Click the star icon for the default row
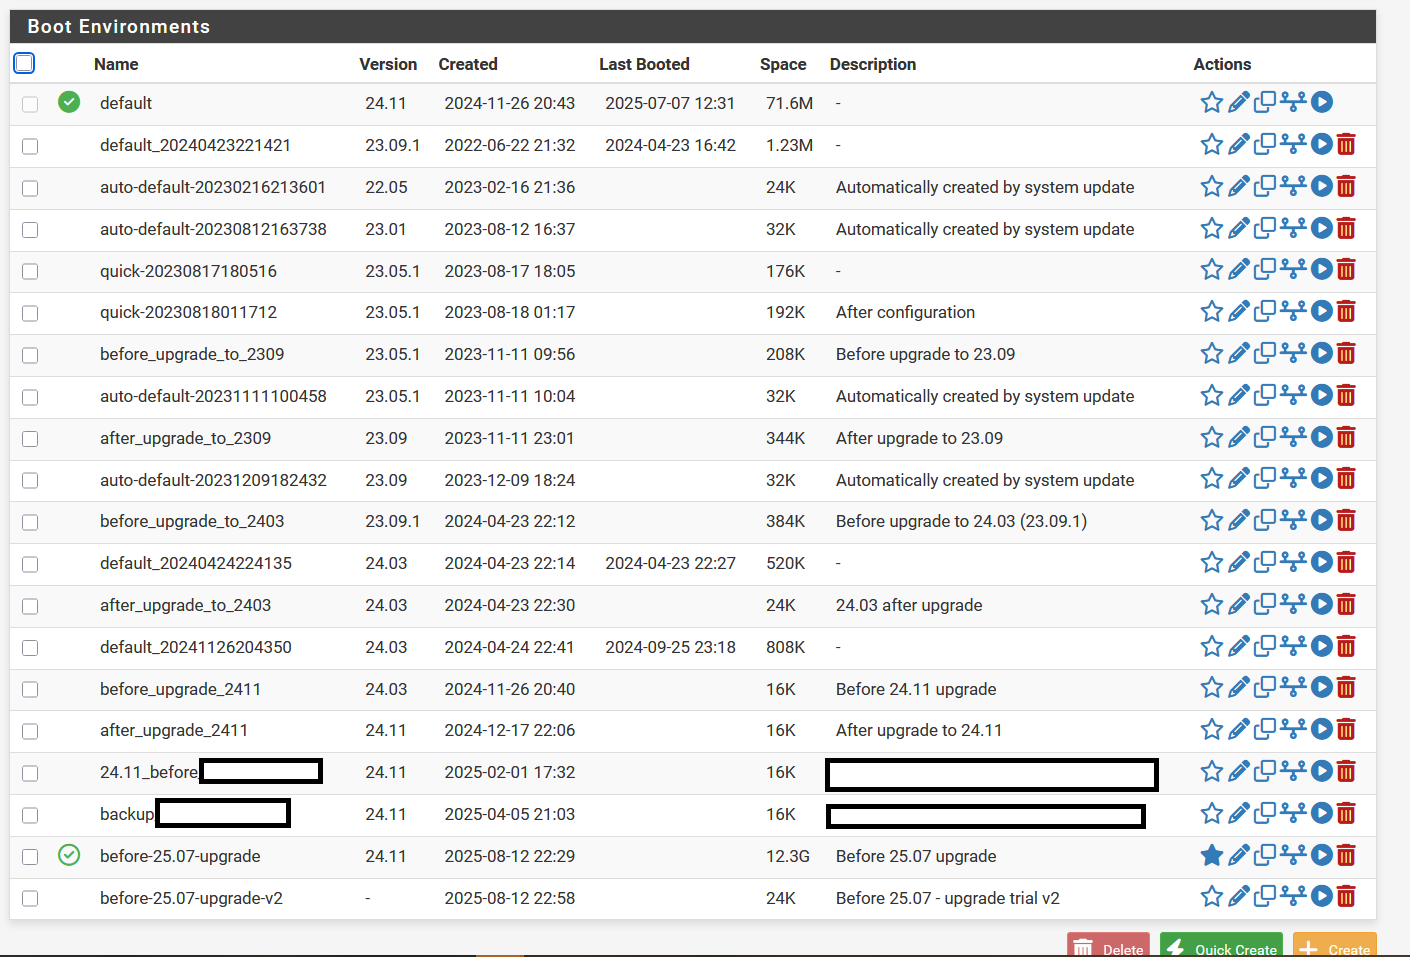This screenshot has width=1410, height=957. click(1211, 102)
